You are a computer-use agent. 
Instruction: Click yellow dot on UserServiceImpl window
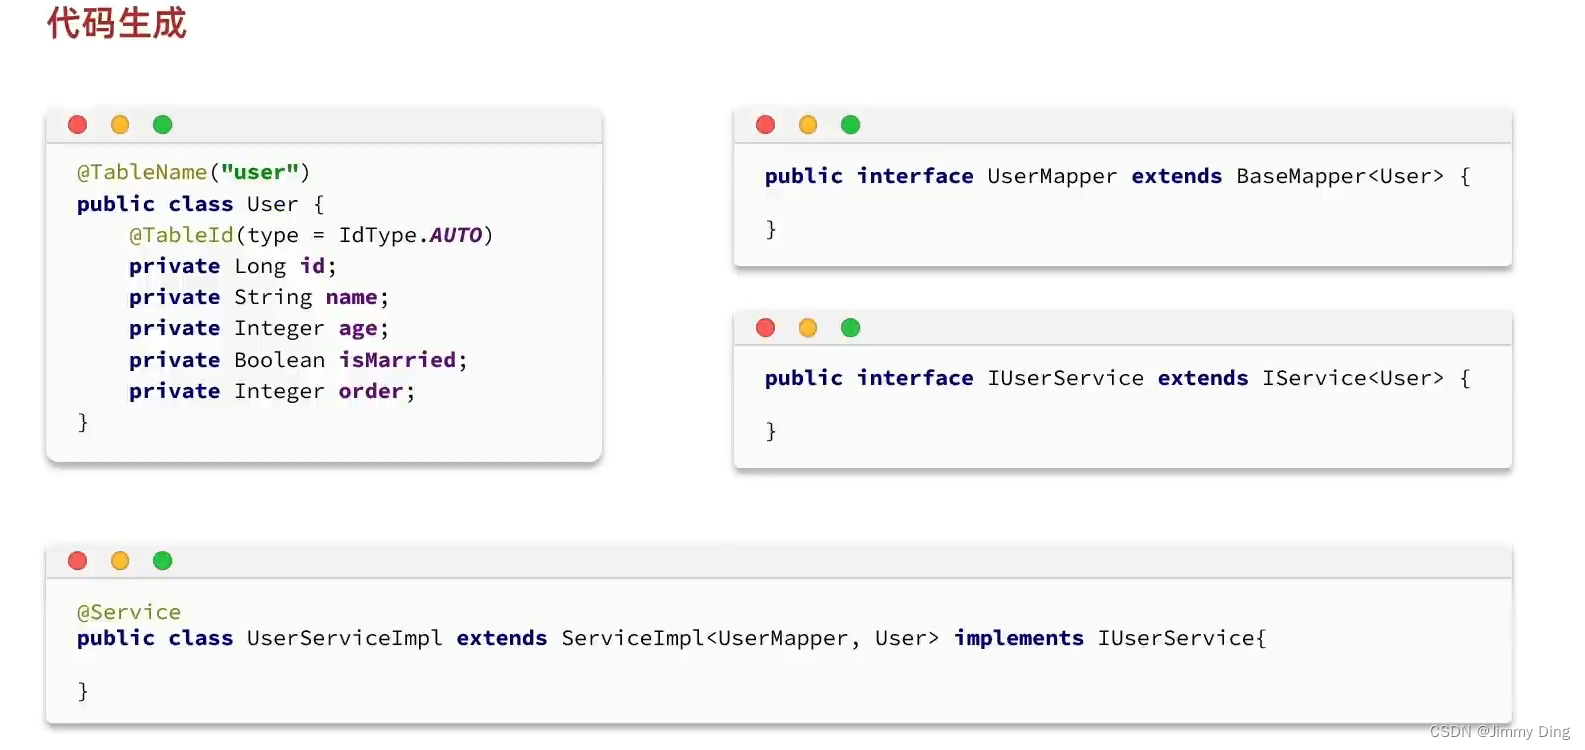tap(120, 560)
